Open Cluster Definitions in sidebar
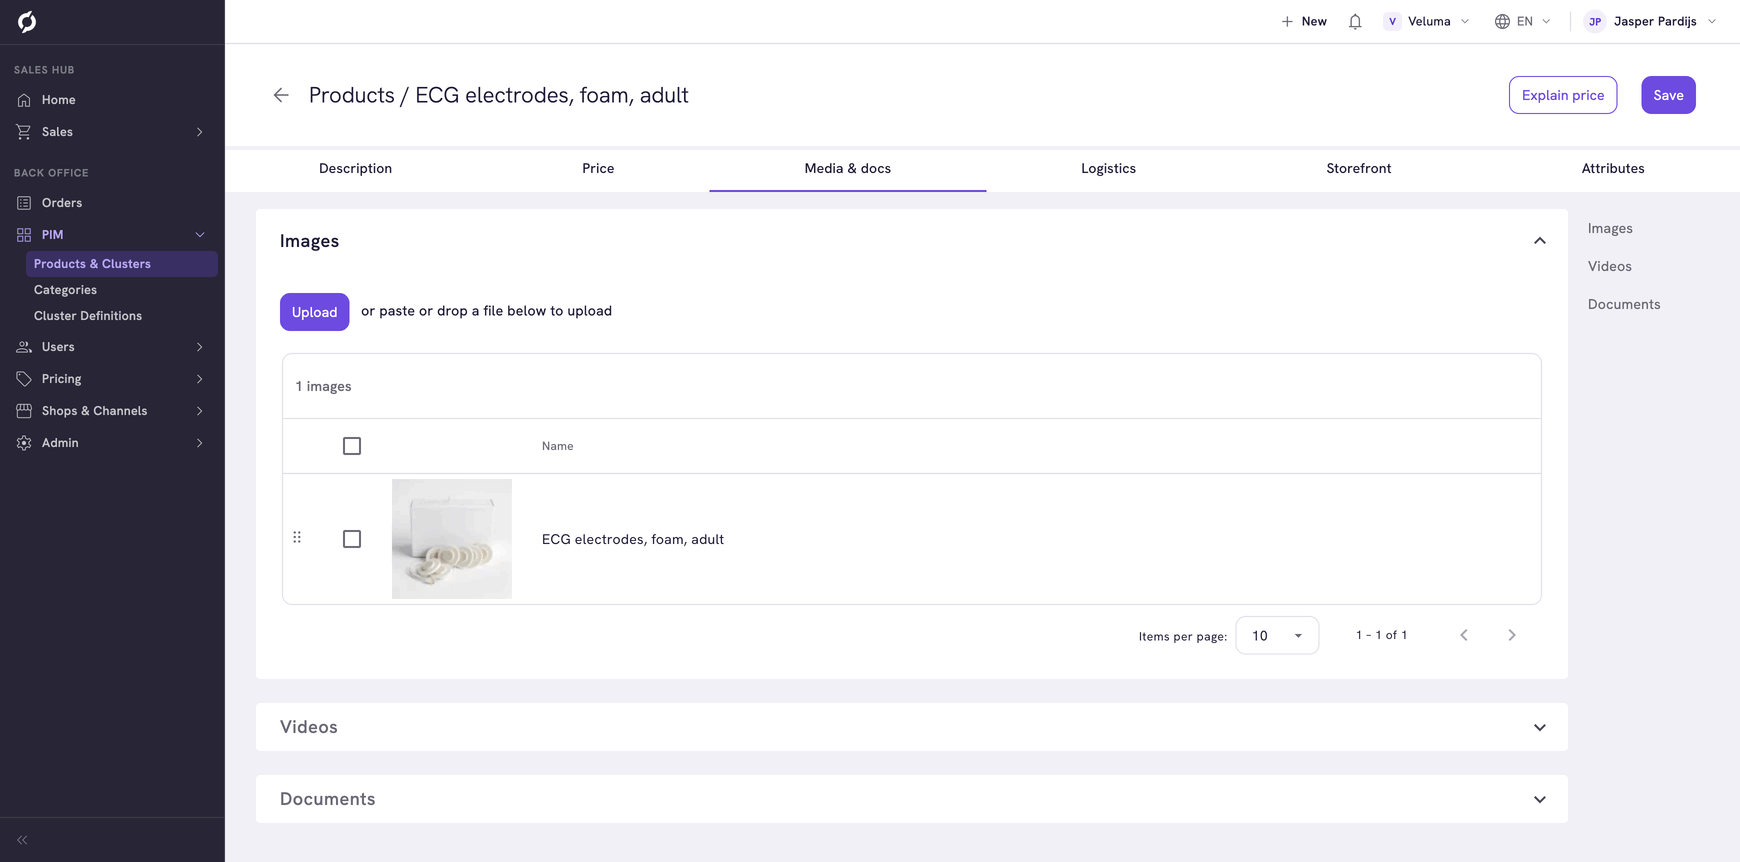 [x=88, y=316]
